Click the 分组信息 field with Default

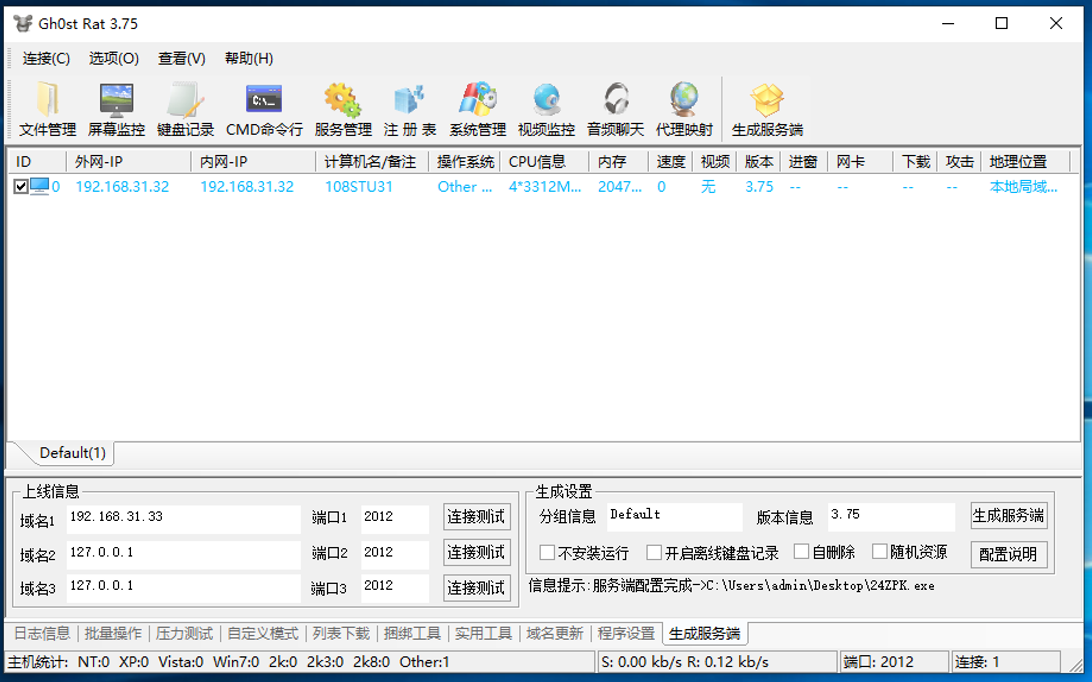click(674, 517)
